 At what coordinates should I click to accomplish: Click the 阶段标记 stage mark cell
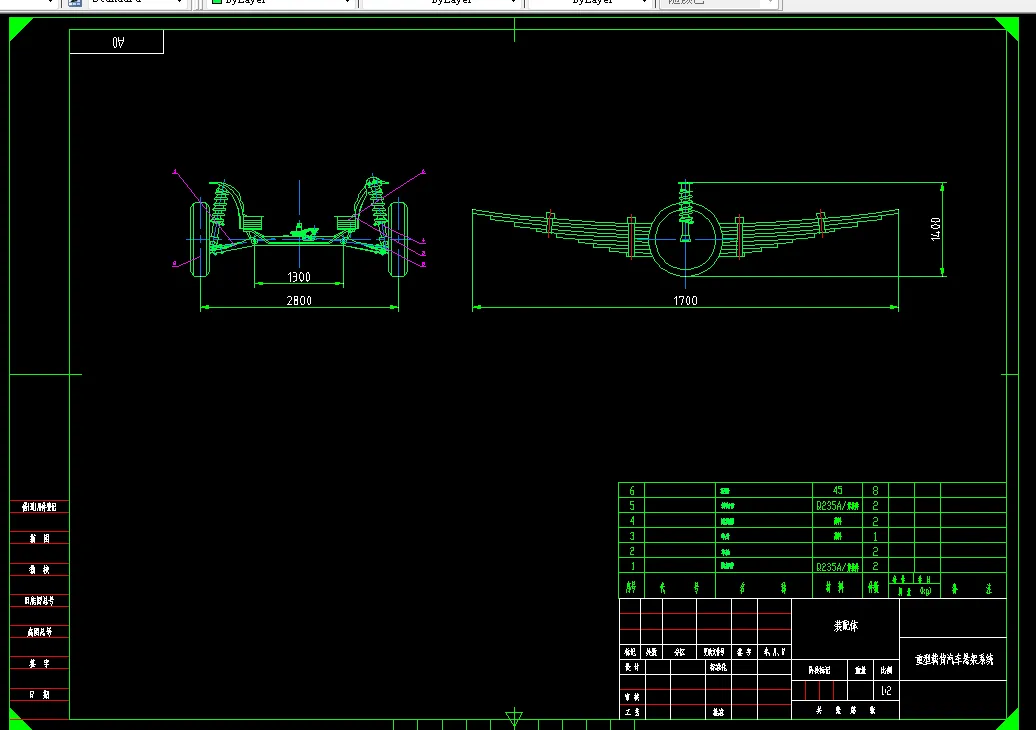pos(819,670)
